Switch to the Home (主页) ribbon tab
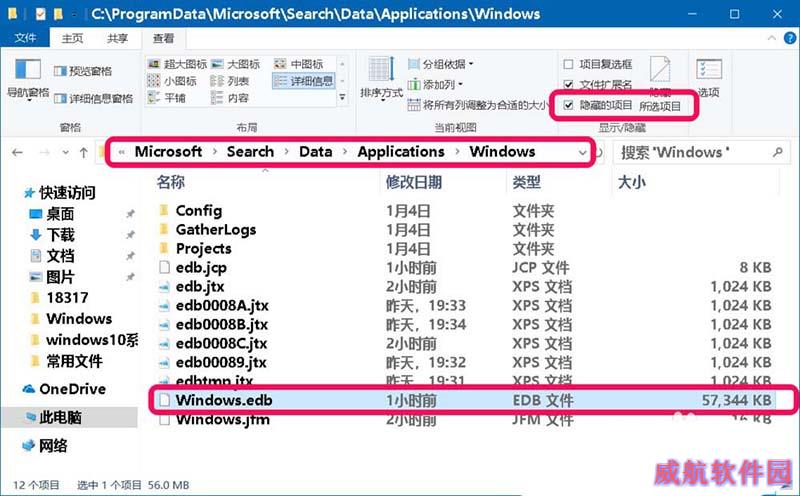 [72, 38]
